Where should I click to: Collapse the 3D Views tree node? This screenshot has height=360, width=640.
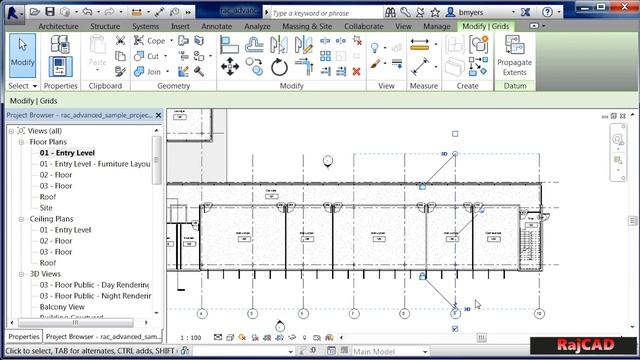point(21,274)
